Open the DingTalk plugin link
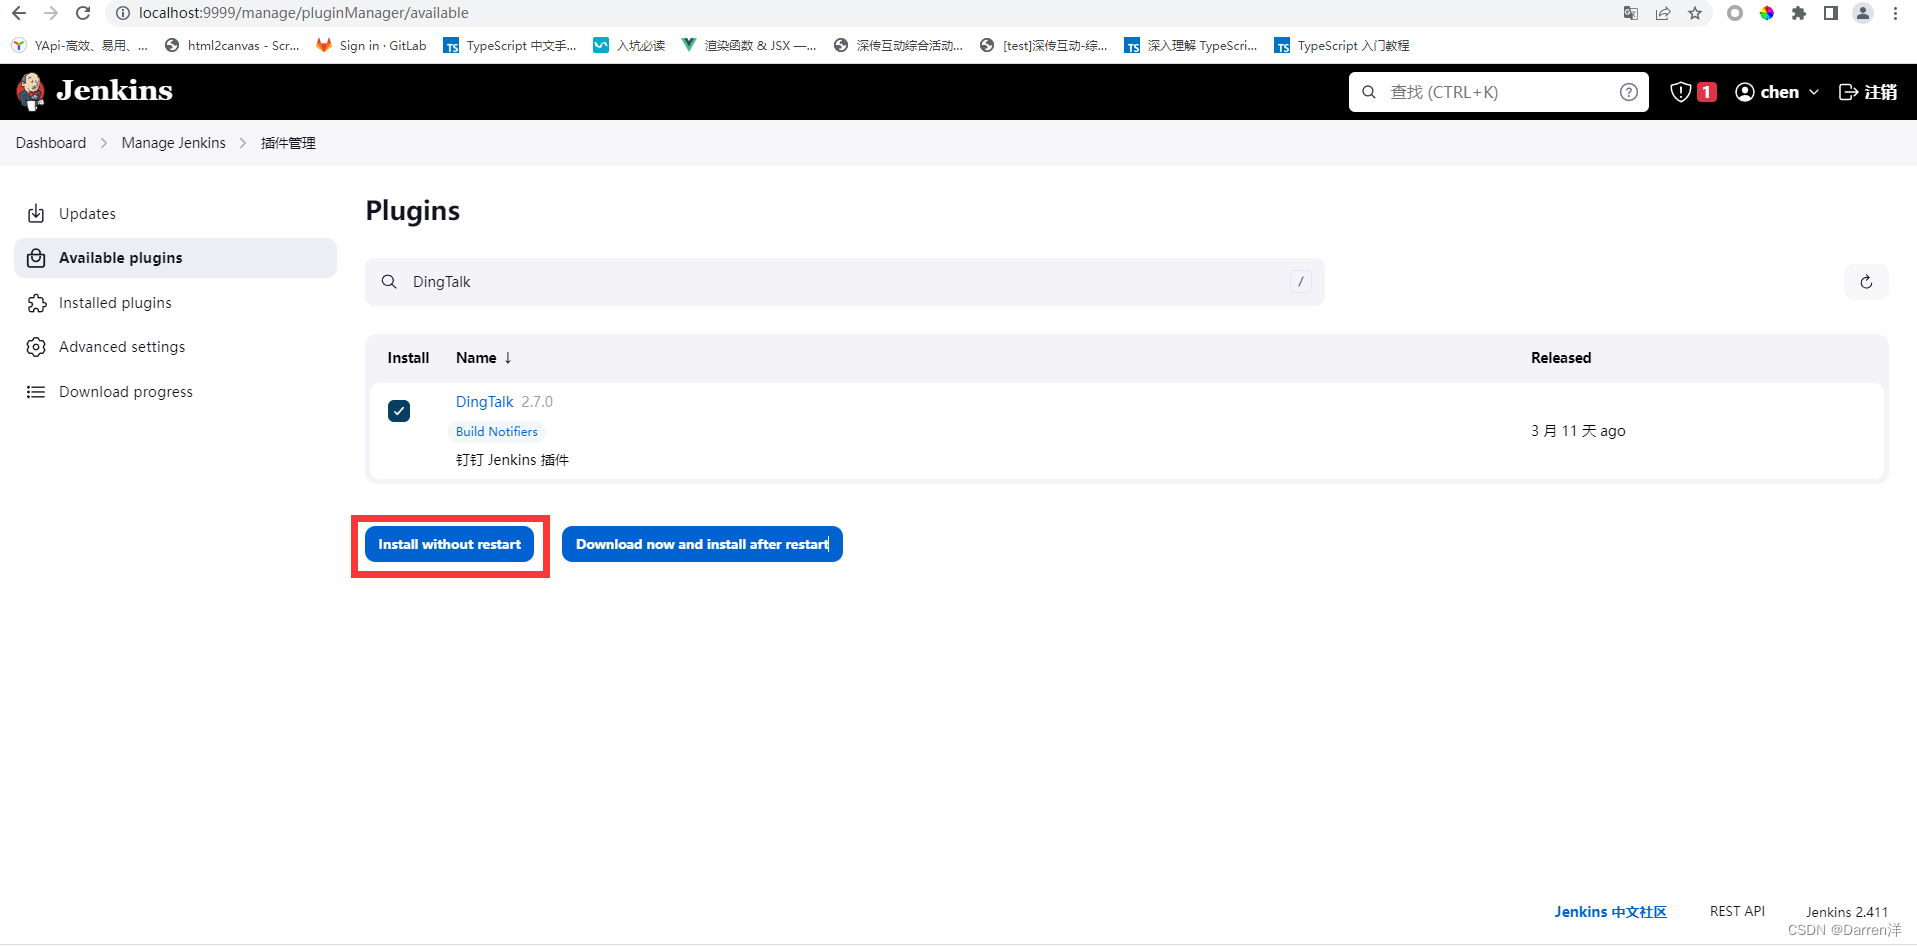The width and height of the screenshot is (1917, 946). 485,402
